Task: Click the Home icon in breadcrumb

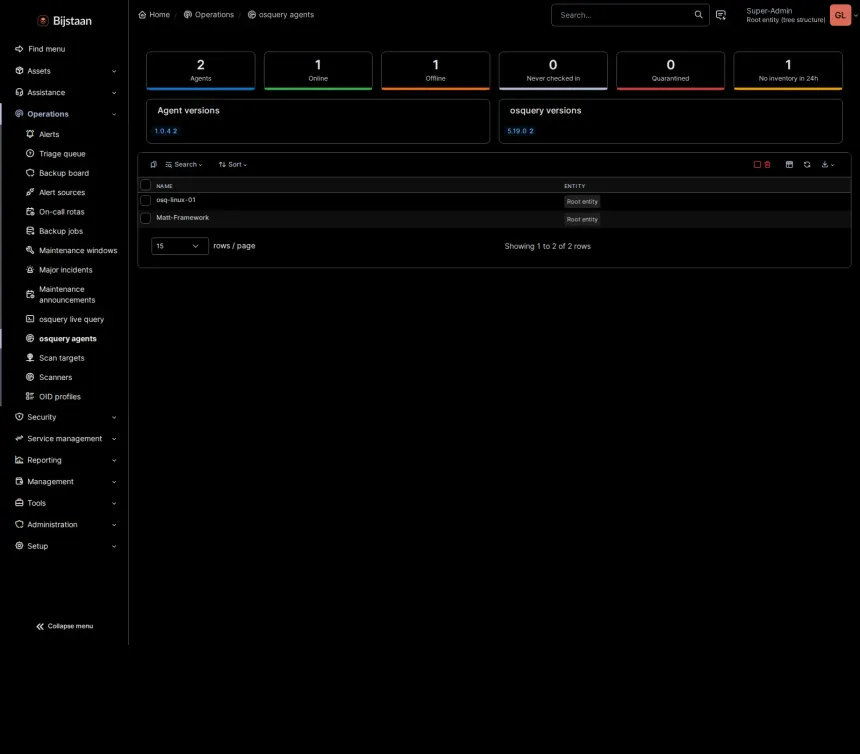Action: tap(142, 15)
